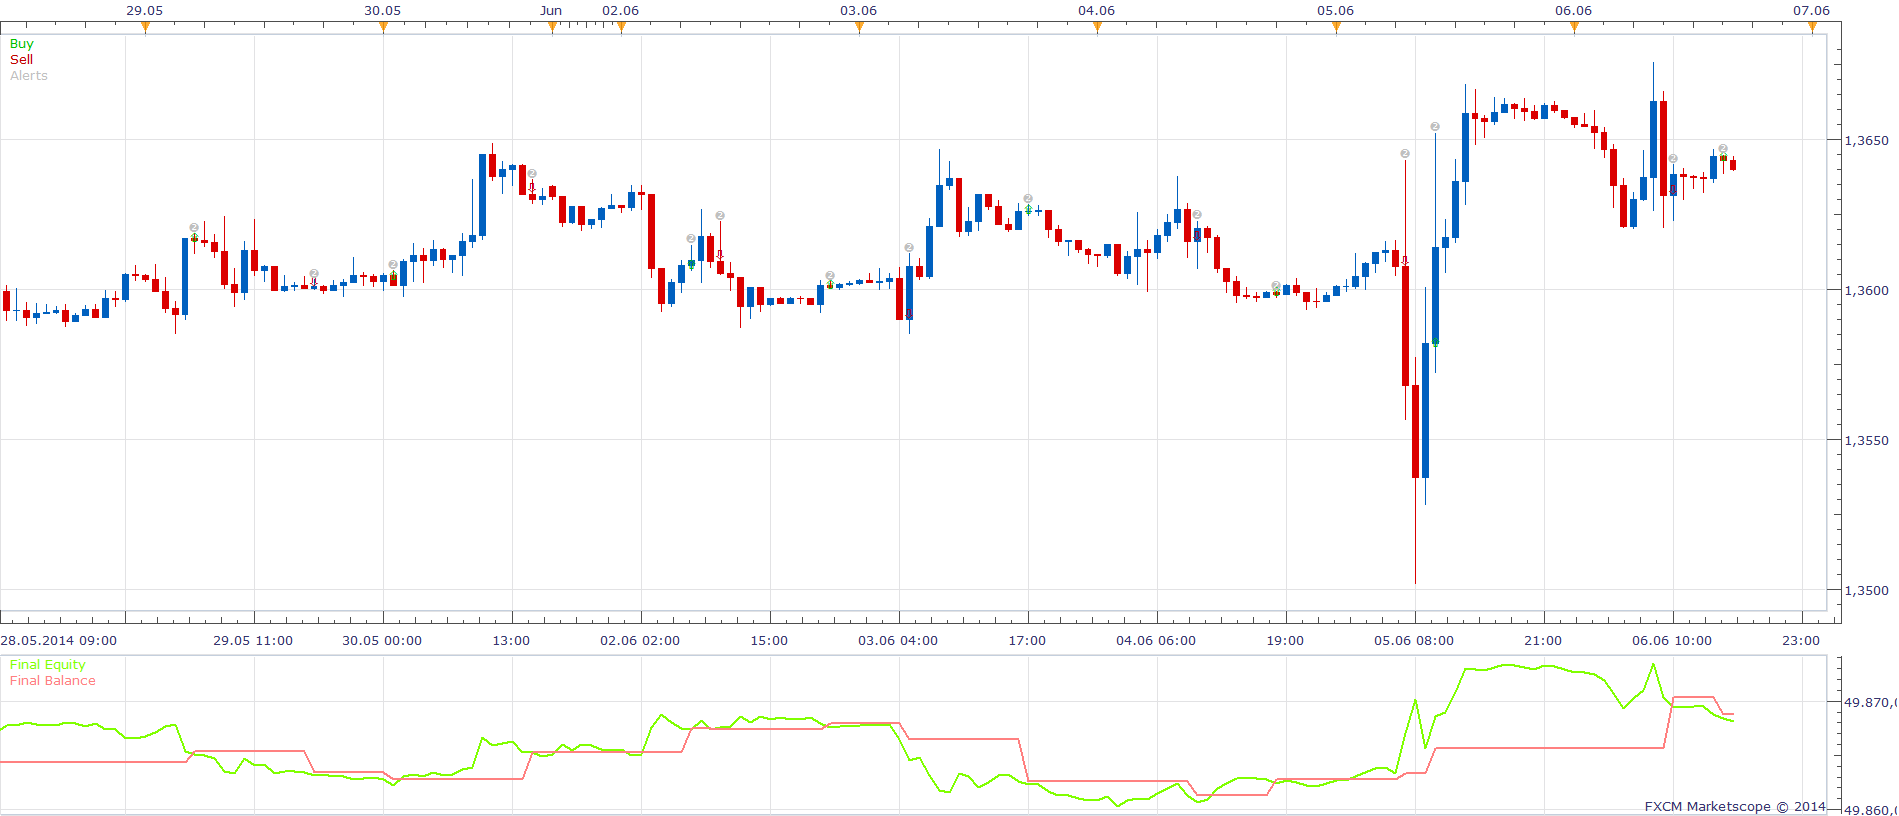Viewport: 1899px width, 816px height.
Task: Toggle the Sell legend label
Action: 21,60
